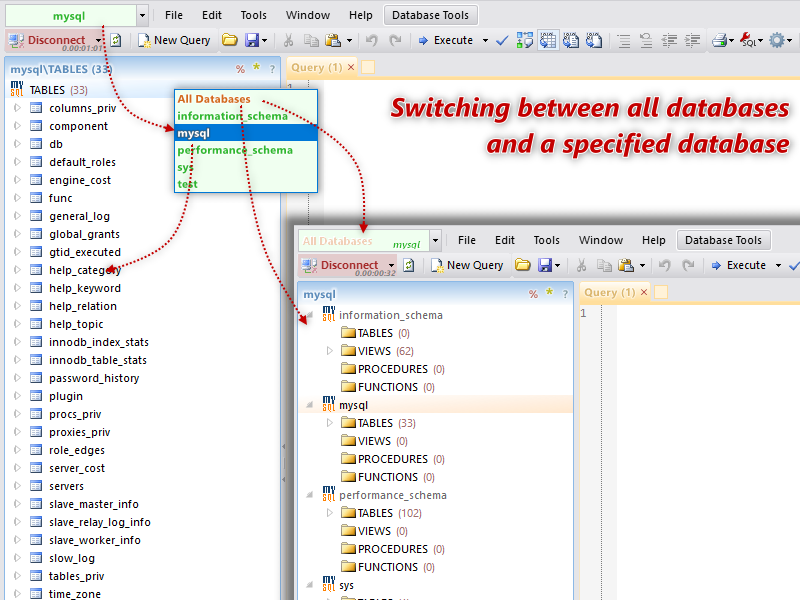Click the question mark icon in the mysql\TABLES panel header
Screen dimensions: 800x600
[x=272, y=69]
